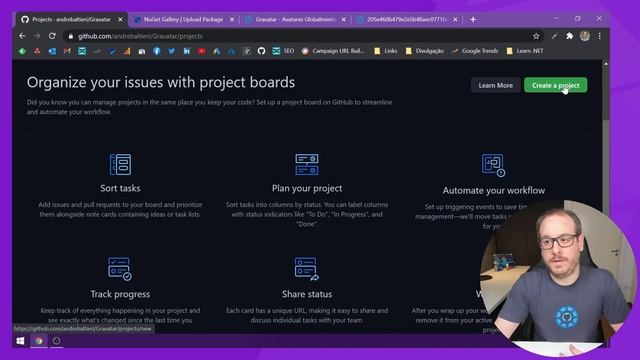Click the Share status icon

click(307, 269)
